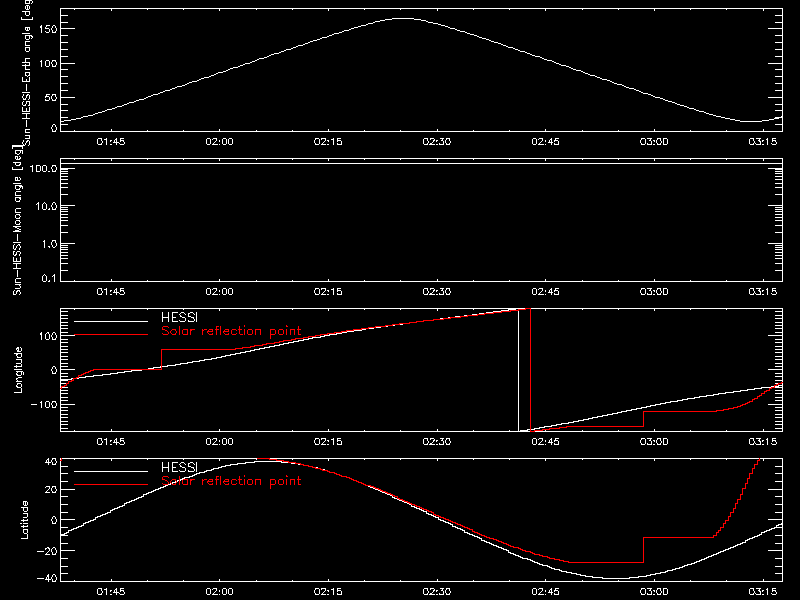Click the white HESSI legend line, Latitude plot
This screenshot has width=800, height=600.
point(111,471)
